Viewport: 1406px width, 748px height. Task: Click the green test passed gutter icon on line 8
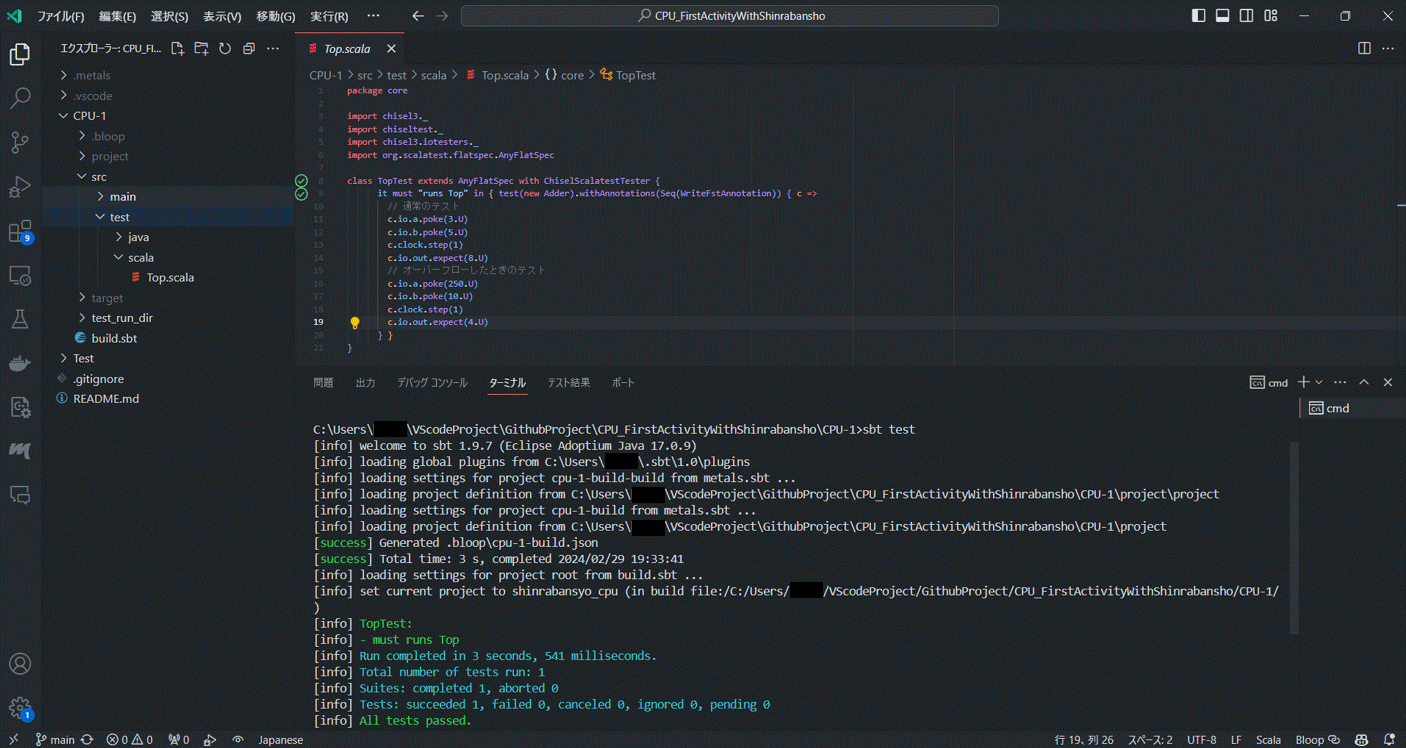[301, 181]
